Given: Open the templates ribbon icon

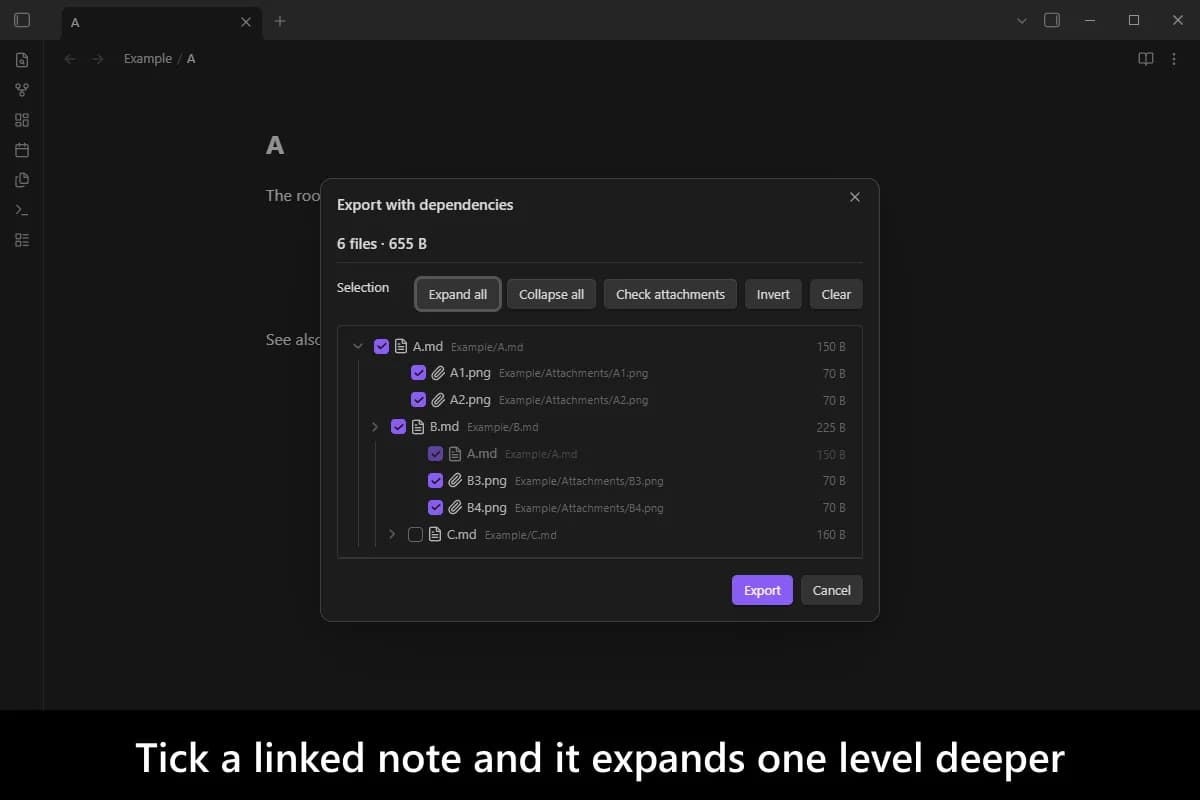Looking at the screenshot, I should [22, 180].
